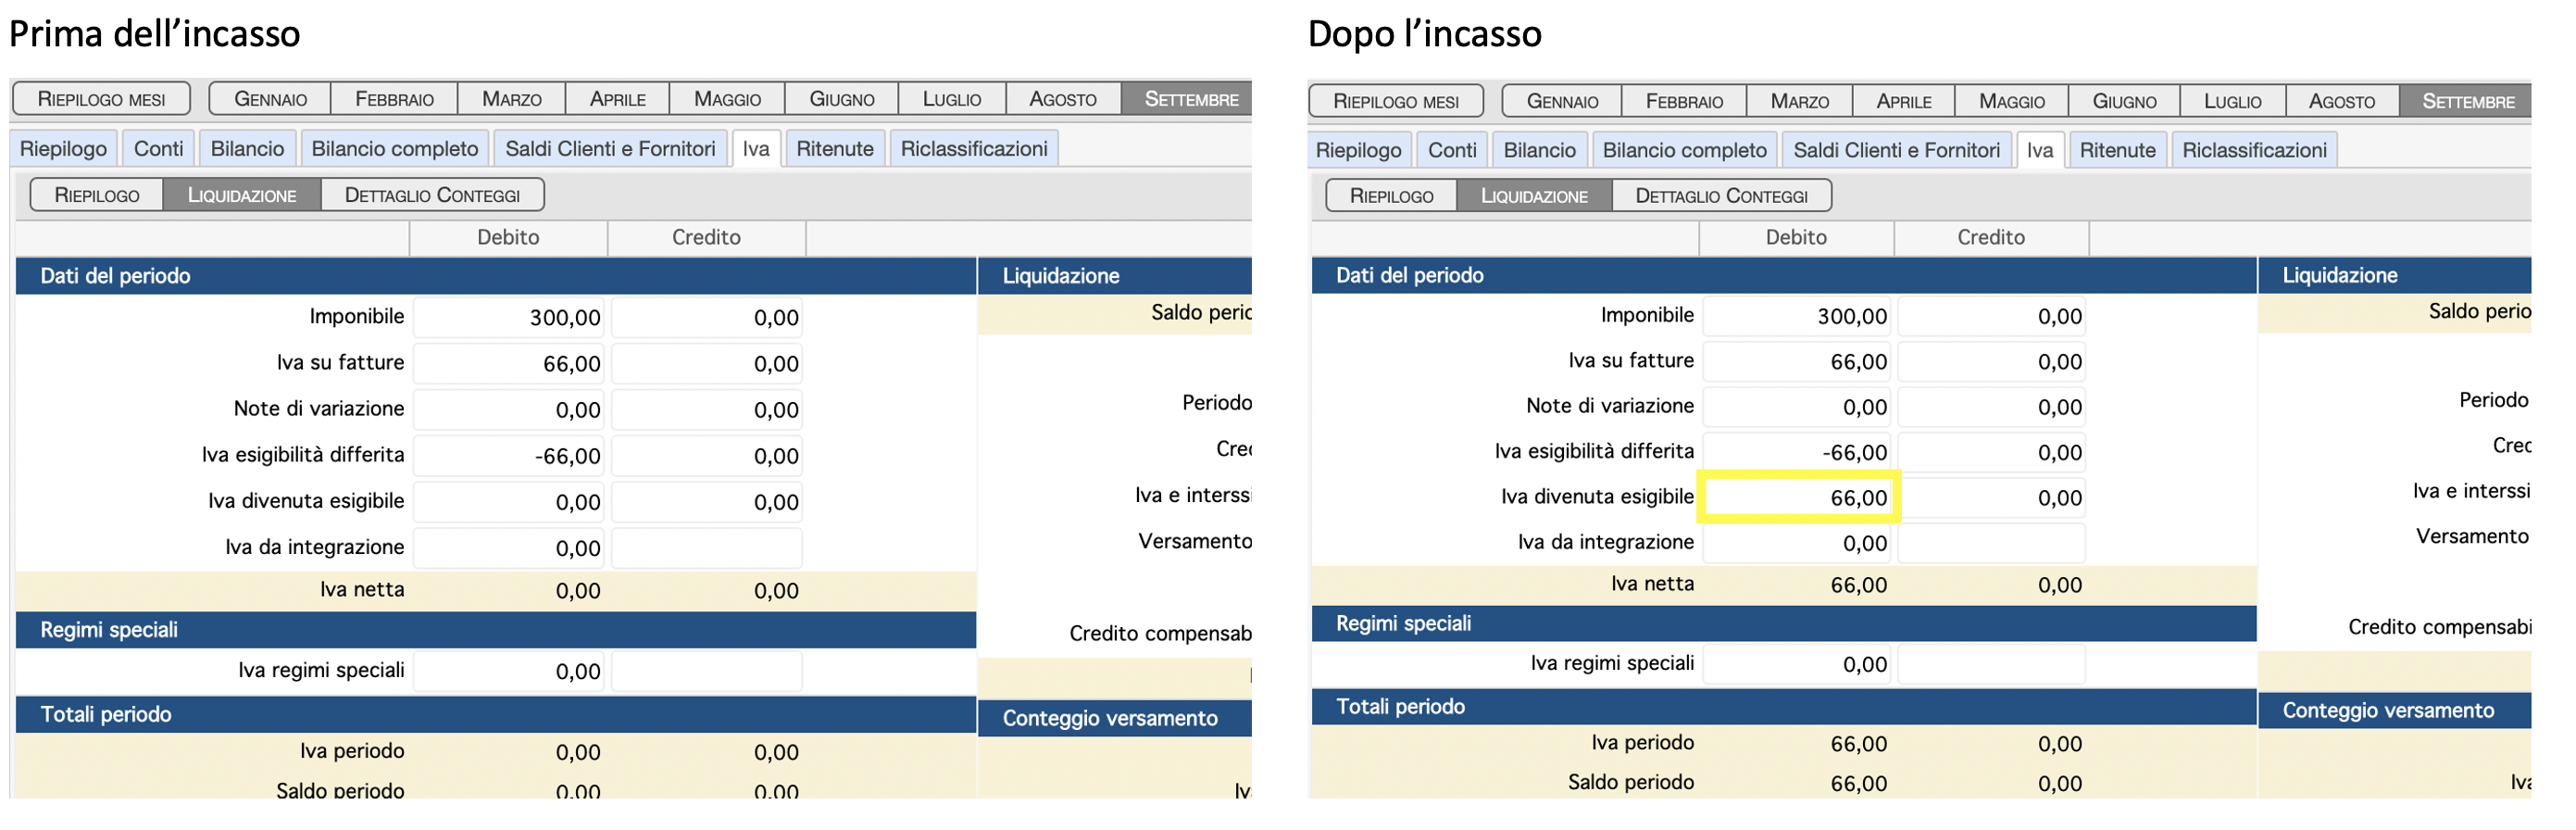The image size is (2576, 830).
Task: Open Bilancio completo tab in the Dopo l'incasso panel
Action: (x=1685, y=150)
